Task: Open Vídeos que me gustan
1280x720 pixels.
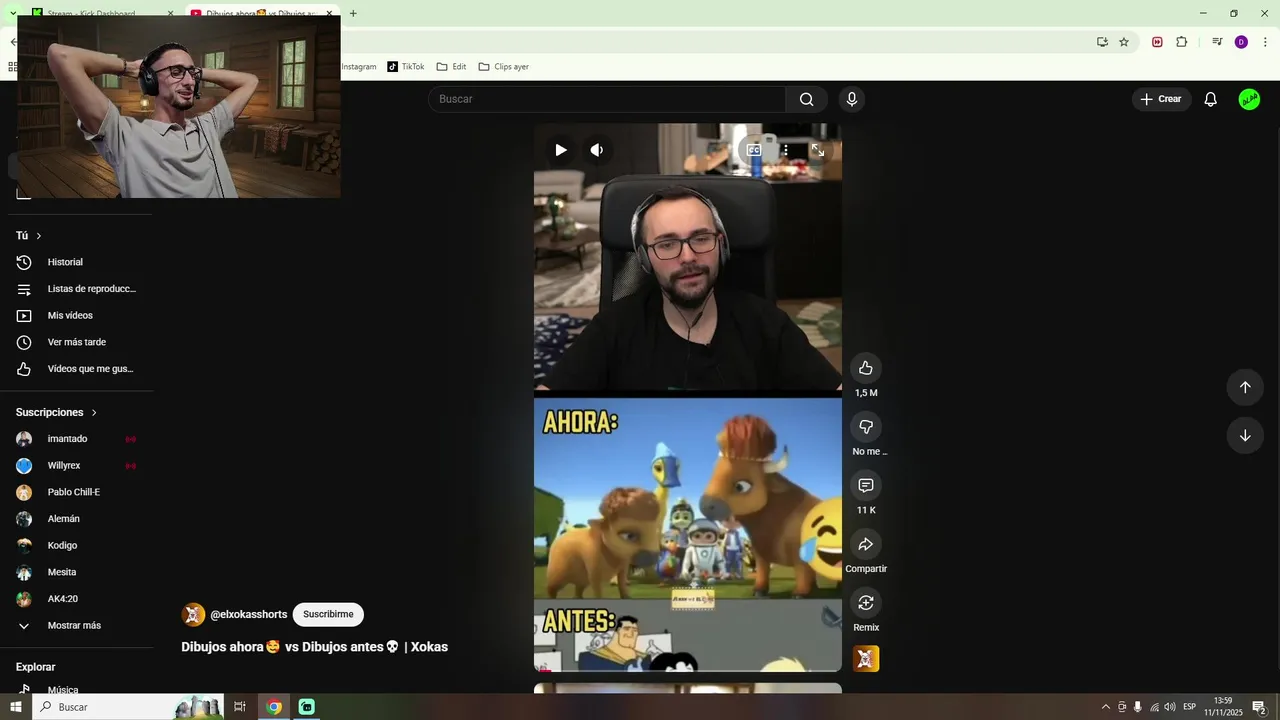Action: tap(76, 369)
